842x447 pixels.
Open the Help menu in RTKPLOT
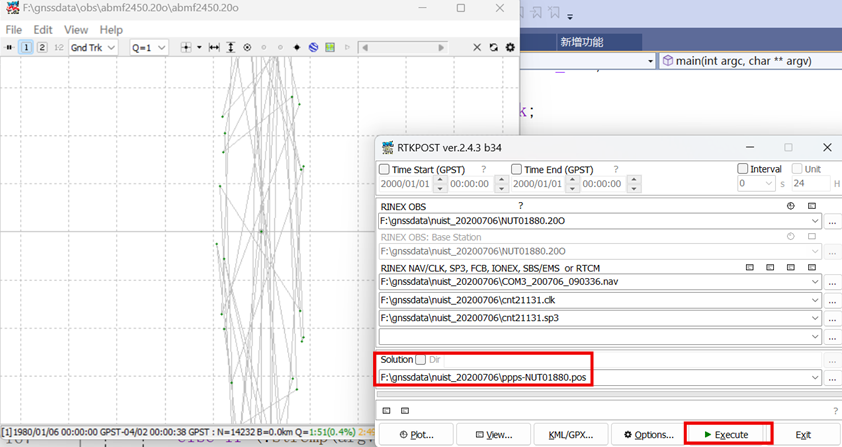pos(111,30)
